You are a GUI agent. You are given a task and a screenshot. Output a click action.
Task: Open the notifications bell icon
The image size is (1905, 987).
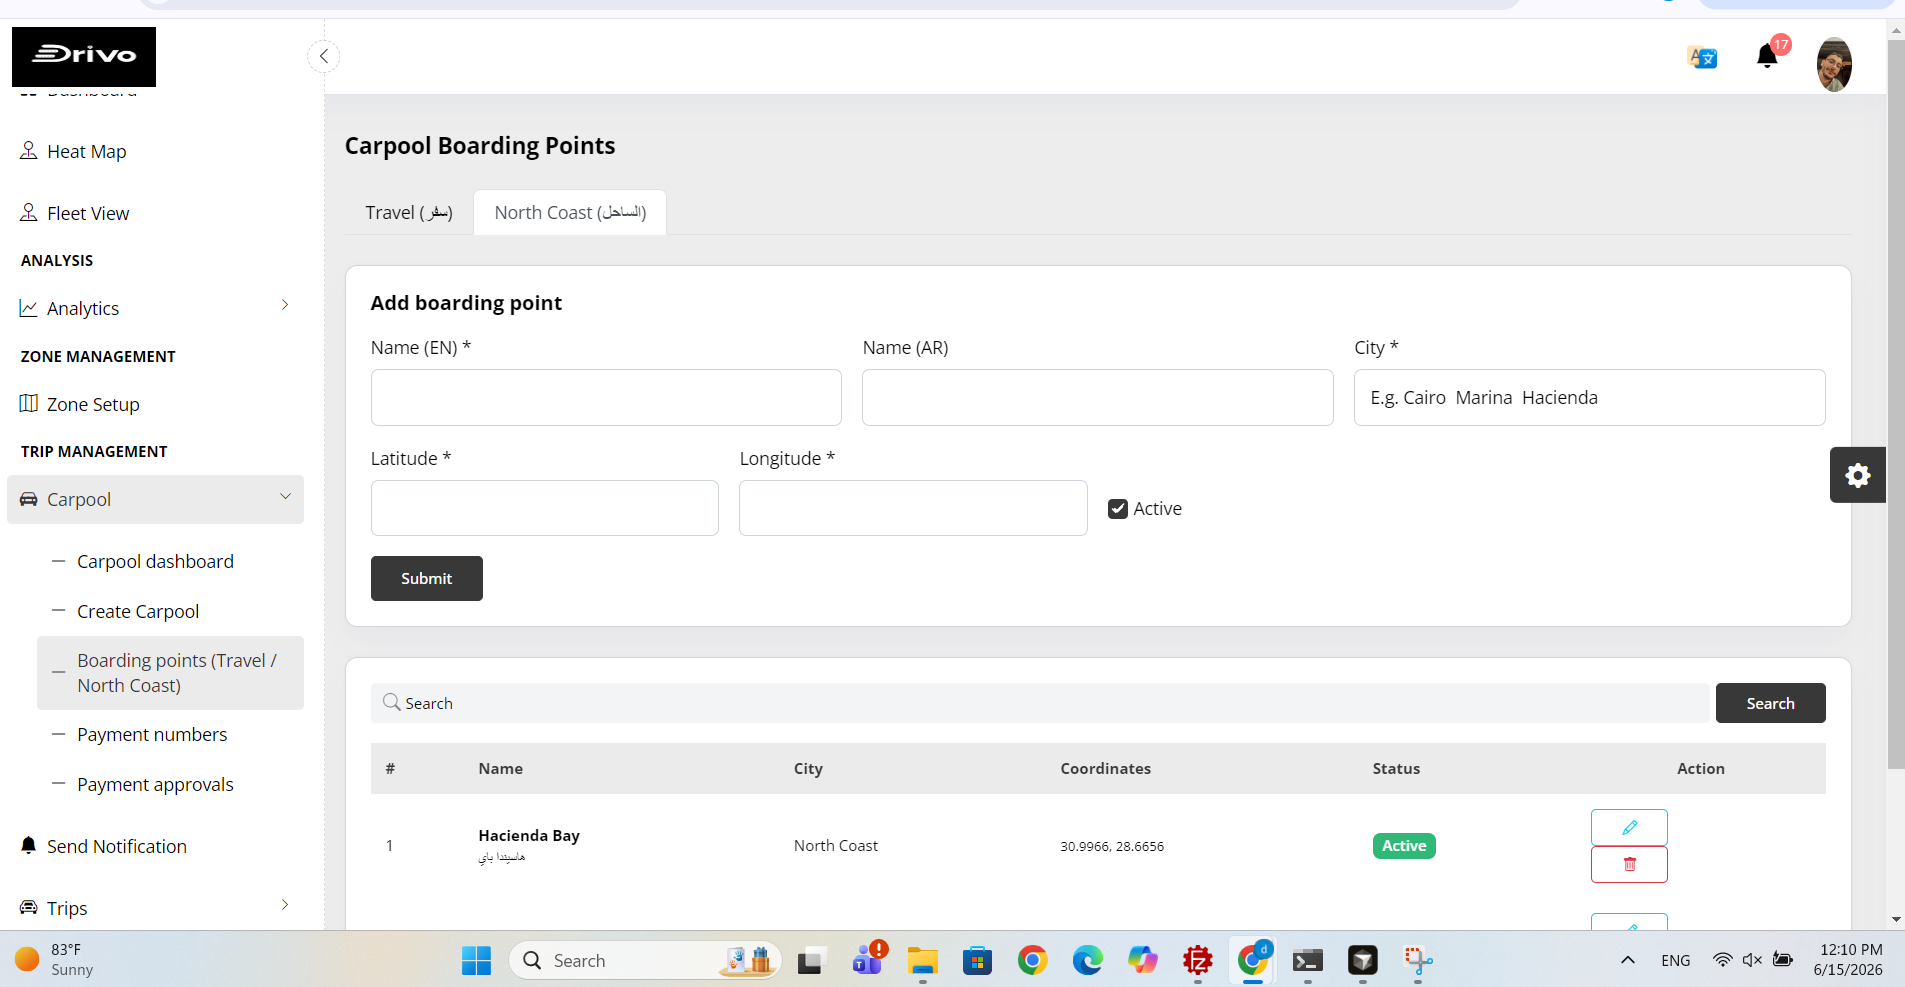click(x=1767, y=57)
